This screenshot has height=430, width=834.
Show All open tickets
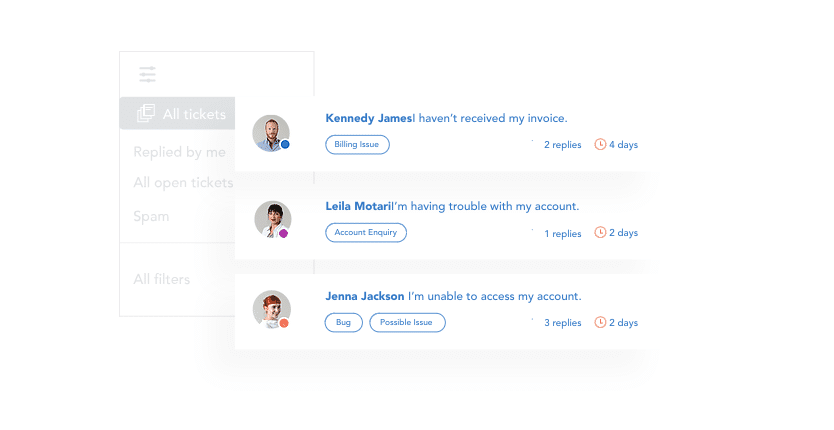pyautogui.click(x=183, y=182)
